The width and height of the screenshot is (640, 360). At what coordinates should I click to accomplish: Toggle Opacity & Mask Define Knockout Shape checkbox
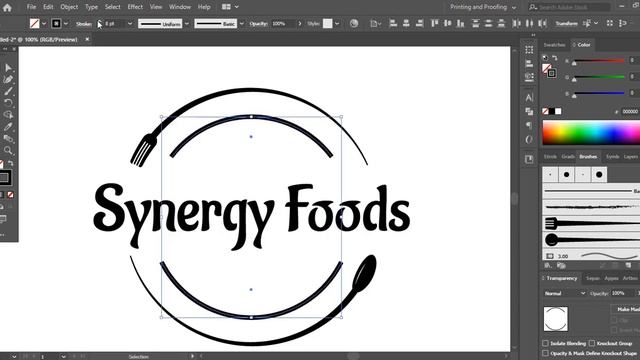pos(546,353)
